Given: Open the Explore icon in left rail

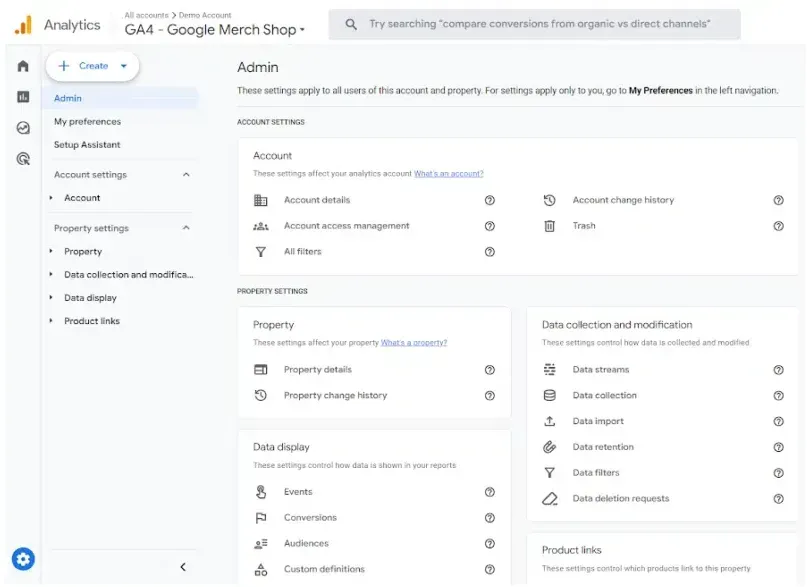Looking at the screenshot, I should [x=23, y=128].
